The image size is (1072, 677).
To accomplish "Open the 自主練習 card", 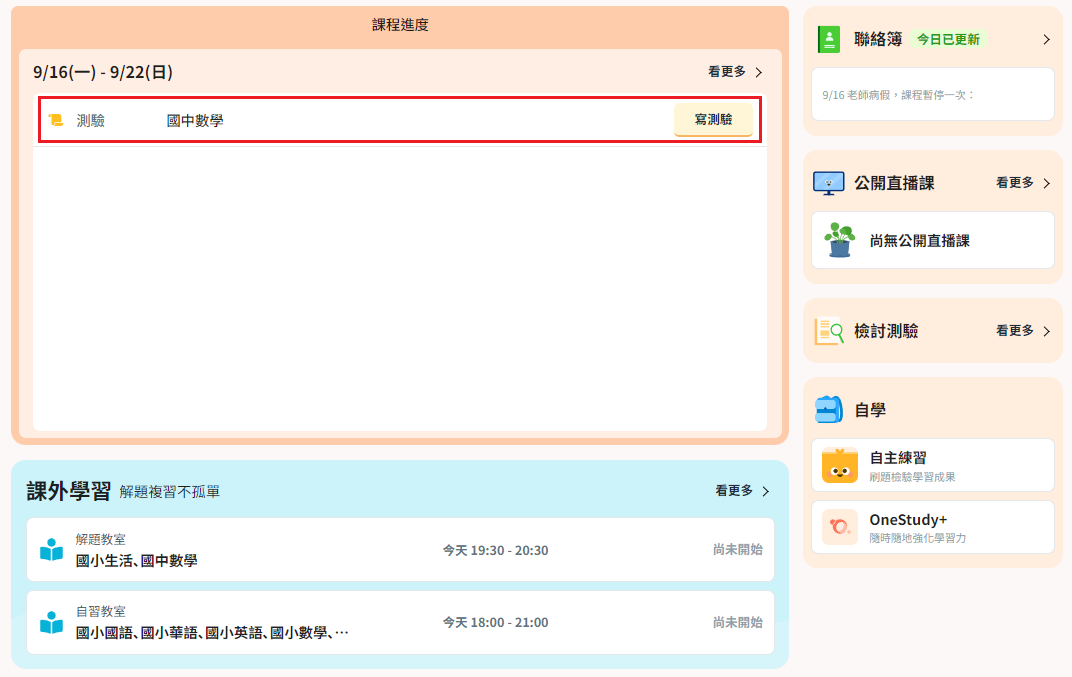I will [933, 465].
